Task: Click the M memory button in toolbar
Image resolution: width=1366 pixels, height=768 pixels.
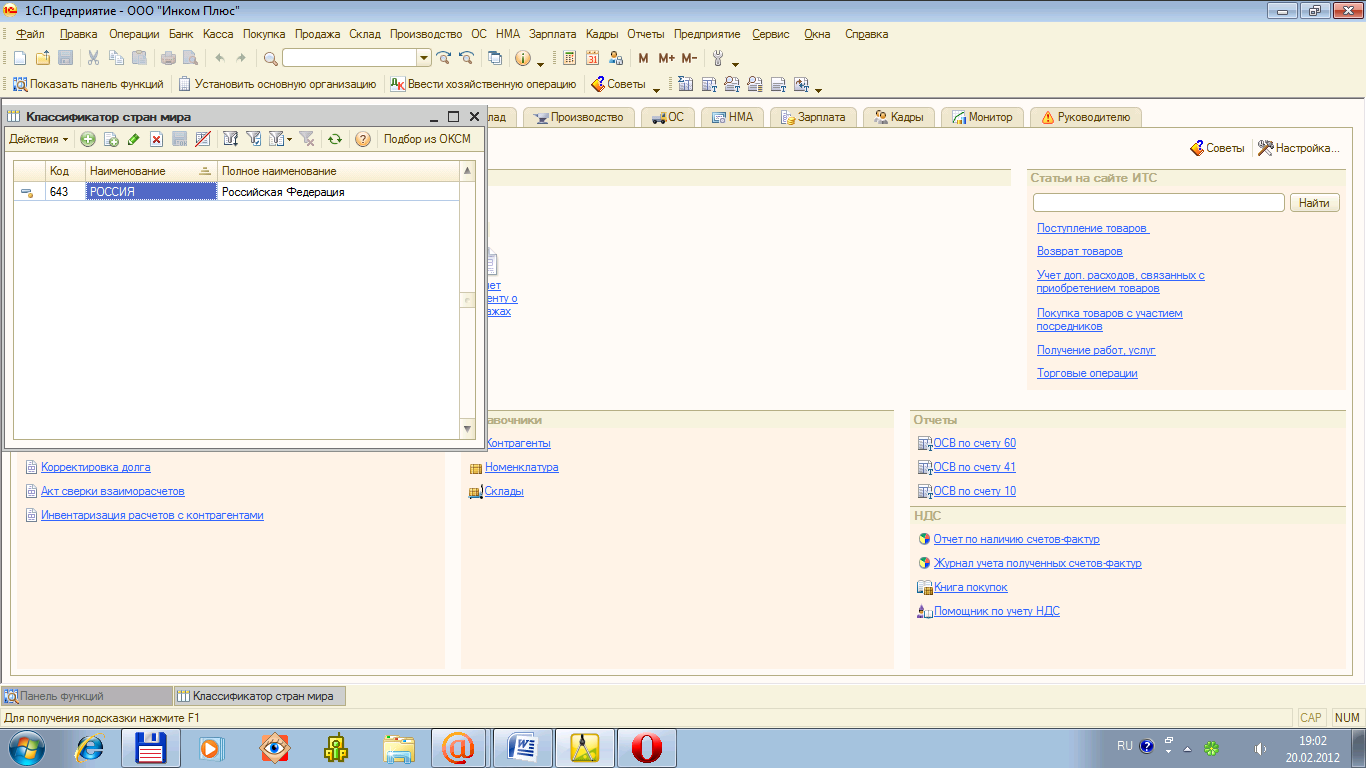Action: coord(643,58)
